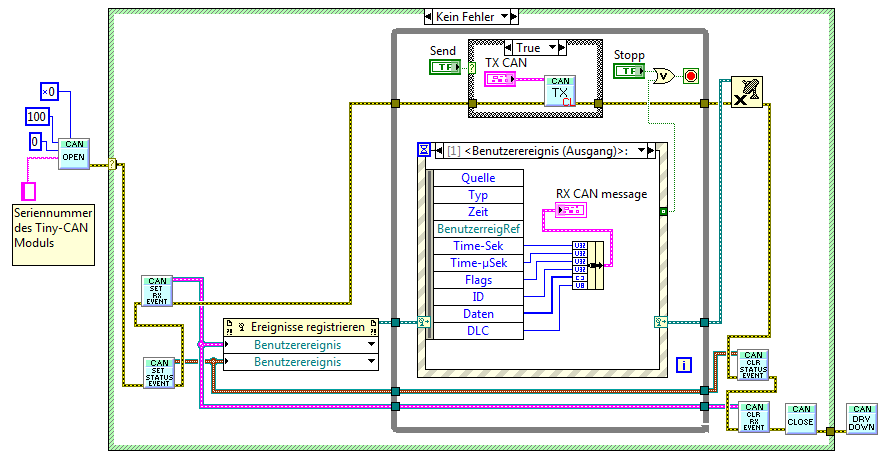The image size is (890, 462).
Task: Click the red loop stop terminal
Action: click(691, 75)
